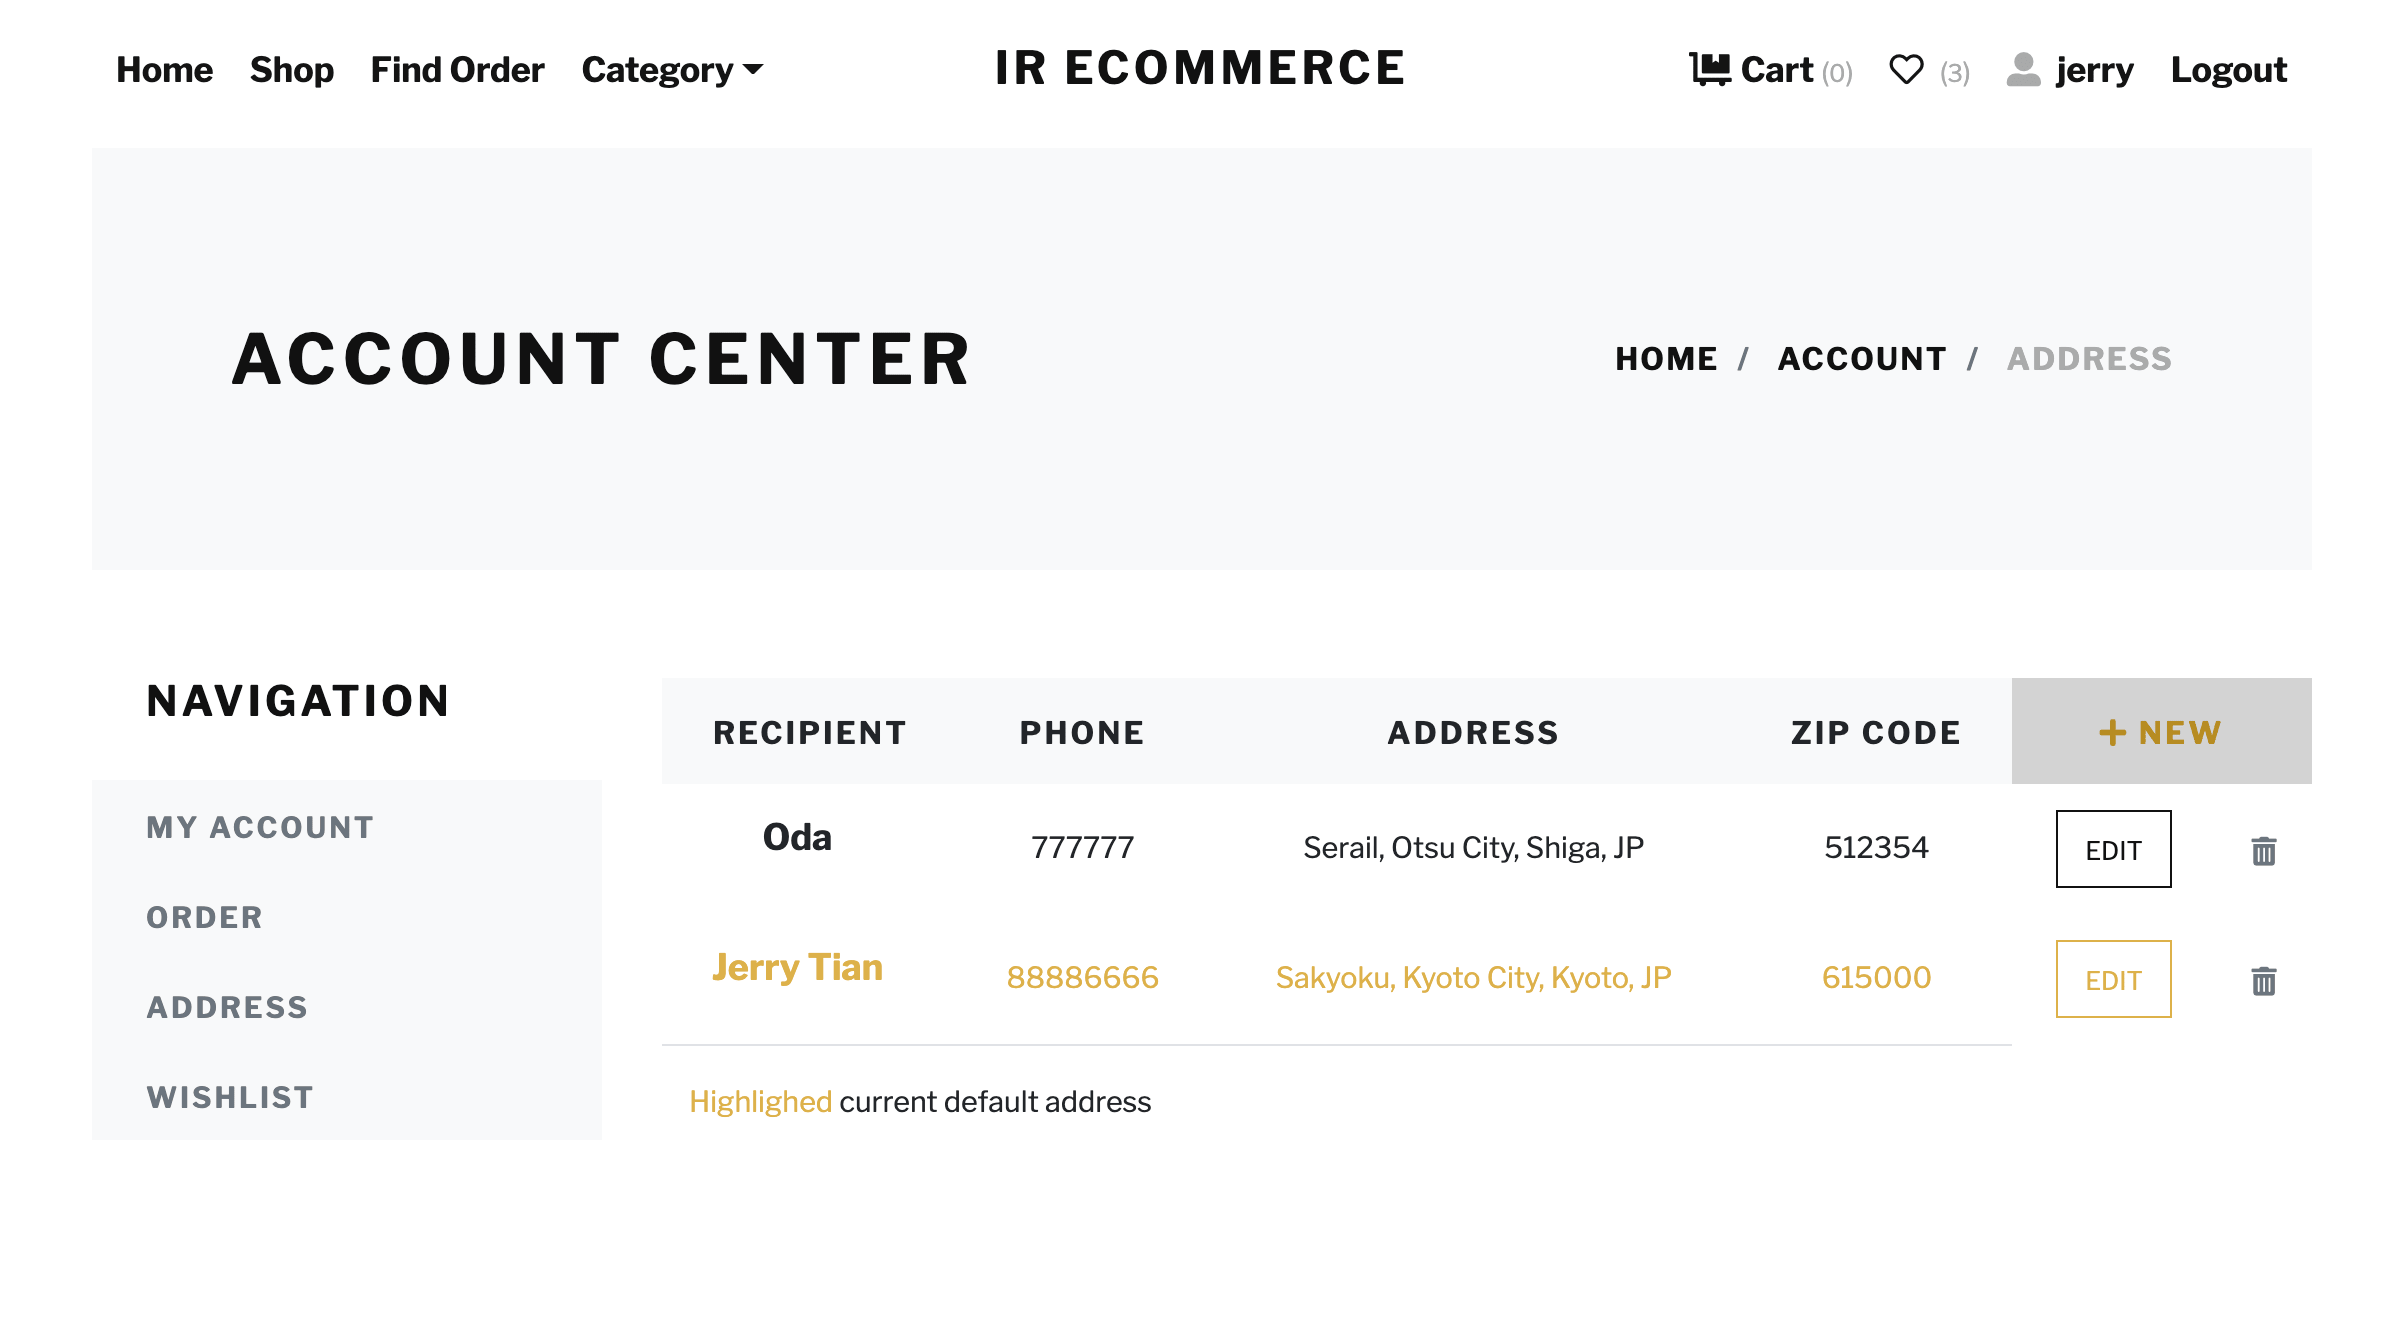Click ACCOUNT in the breadcrumb
This screenshot has height=1332, width=2386.
point(1862,359)
